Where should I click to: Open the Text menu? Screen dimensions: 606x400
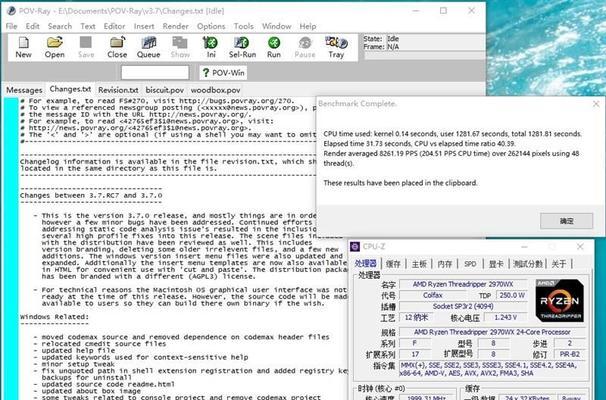[88, 26]
